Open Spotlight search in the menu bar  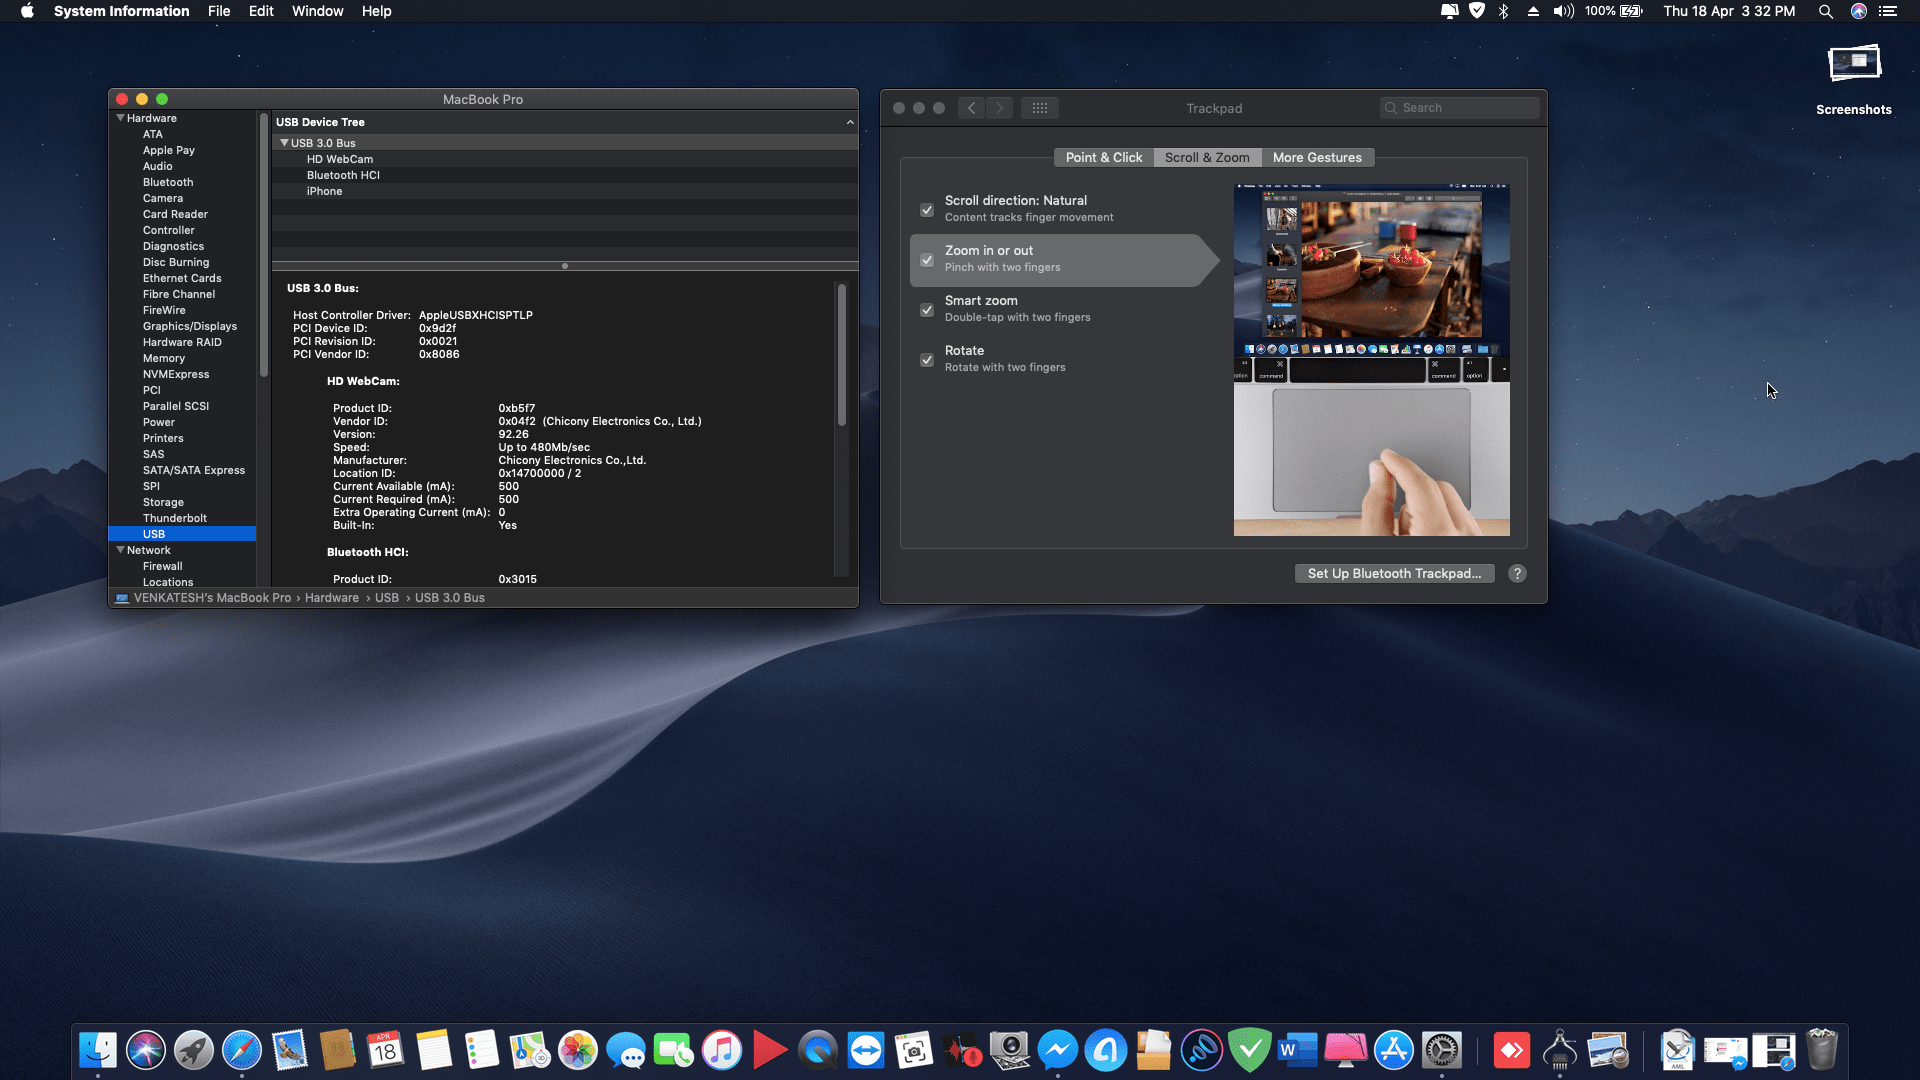pos(1825,11)
